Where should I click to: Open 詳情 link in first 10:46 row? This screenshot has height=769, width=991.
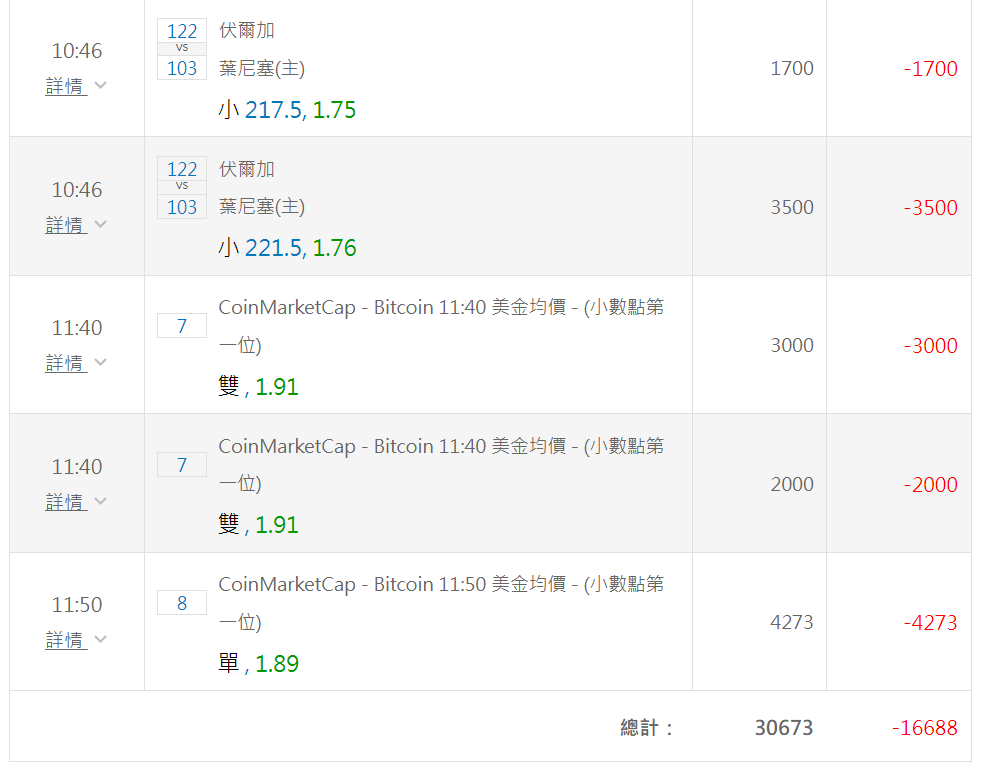click(66, 86)
